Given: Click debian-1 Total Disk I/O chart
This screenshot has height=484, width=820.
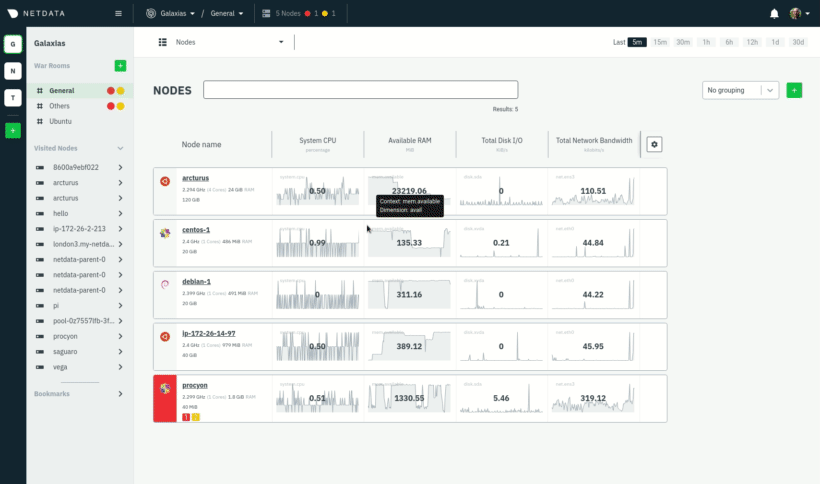Looking at the screenshot, I should click(x=501, y=294).
